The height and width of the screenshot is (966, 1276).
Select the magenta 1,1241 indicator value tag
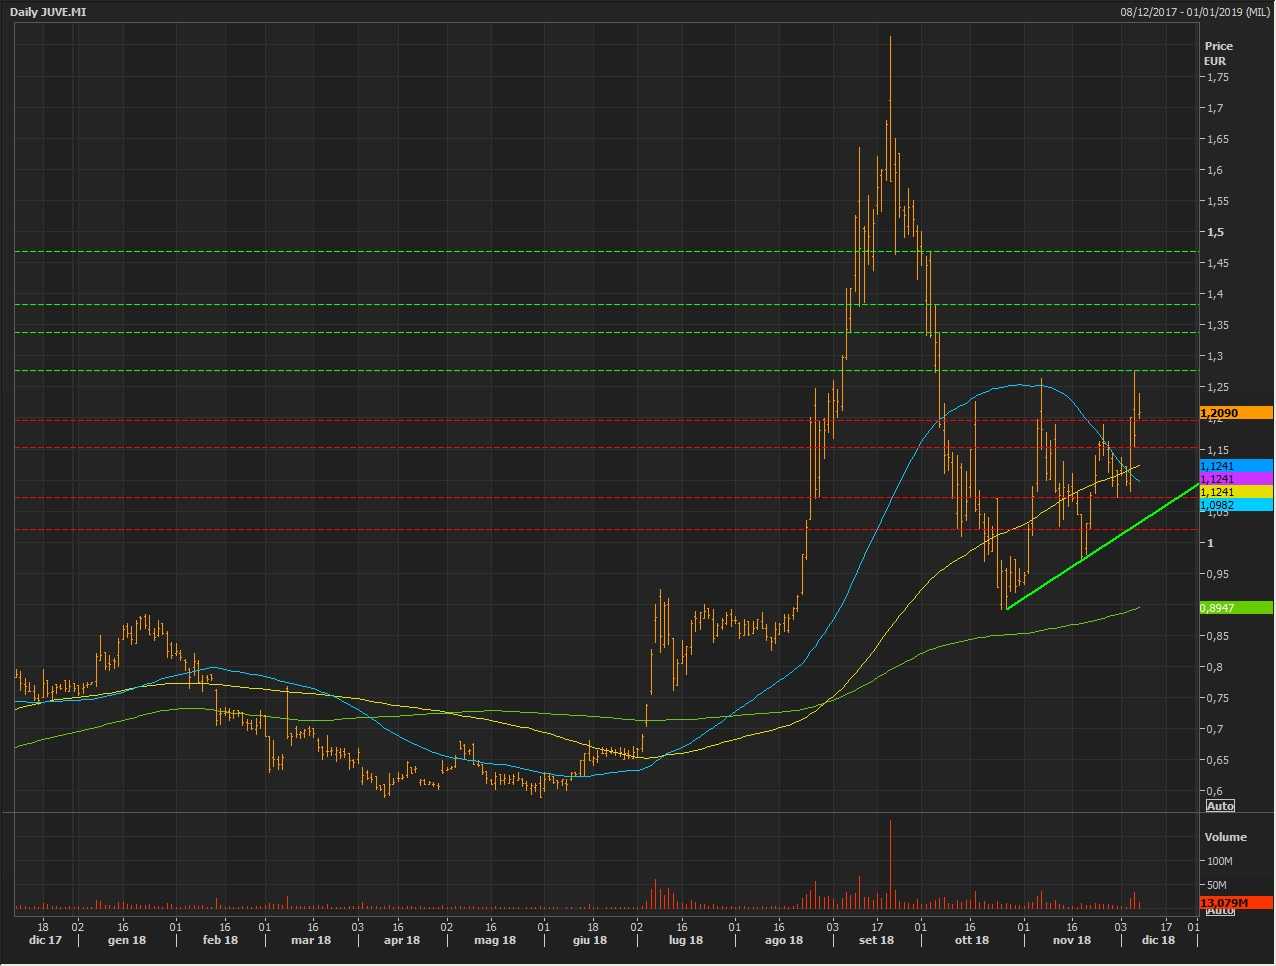click(x=1236, y=479)
